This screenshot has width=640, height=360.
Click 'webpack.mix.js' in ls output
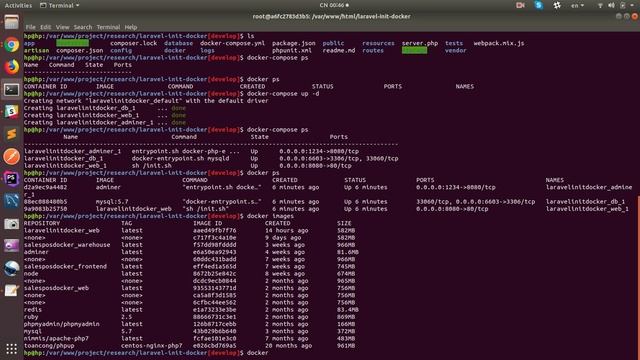tap(499, 43)
